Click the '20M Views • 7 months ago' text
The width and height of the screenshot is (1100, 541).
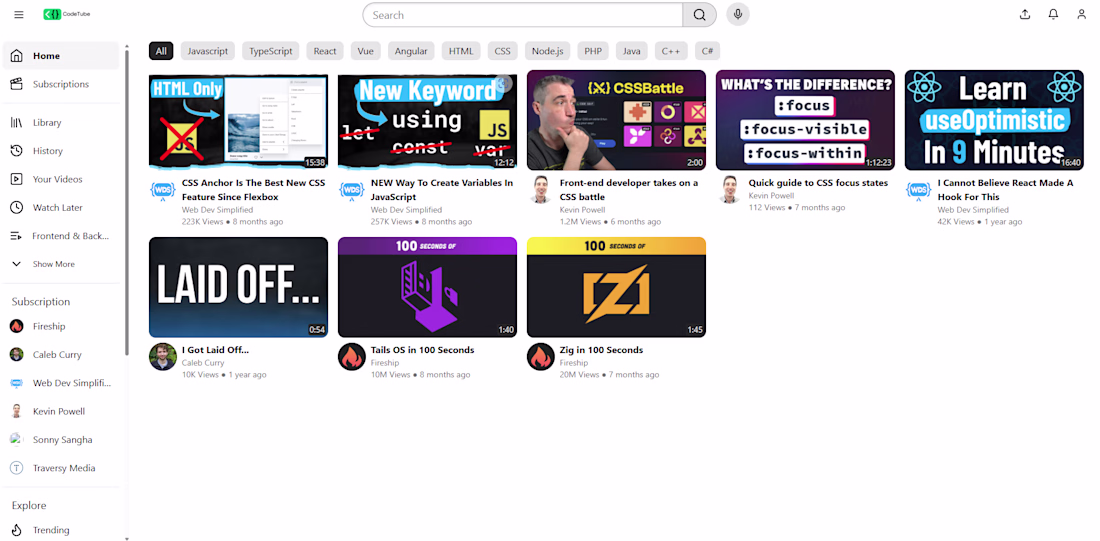click(x=609, y=375)
